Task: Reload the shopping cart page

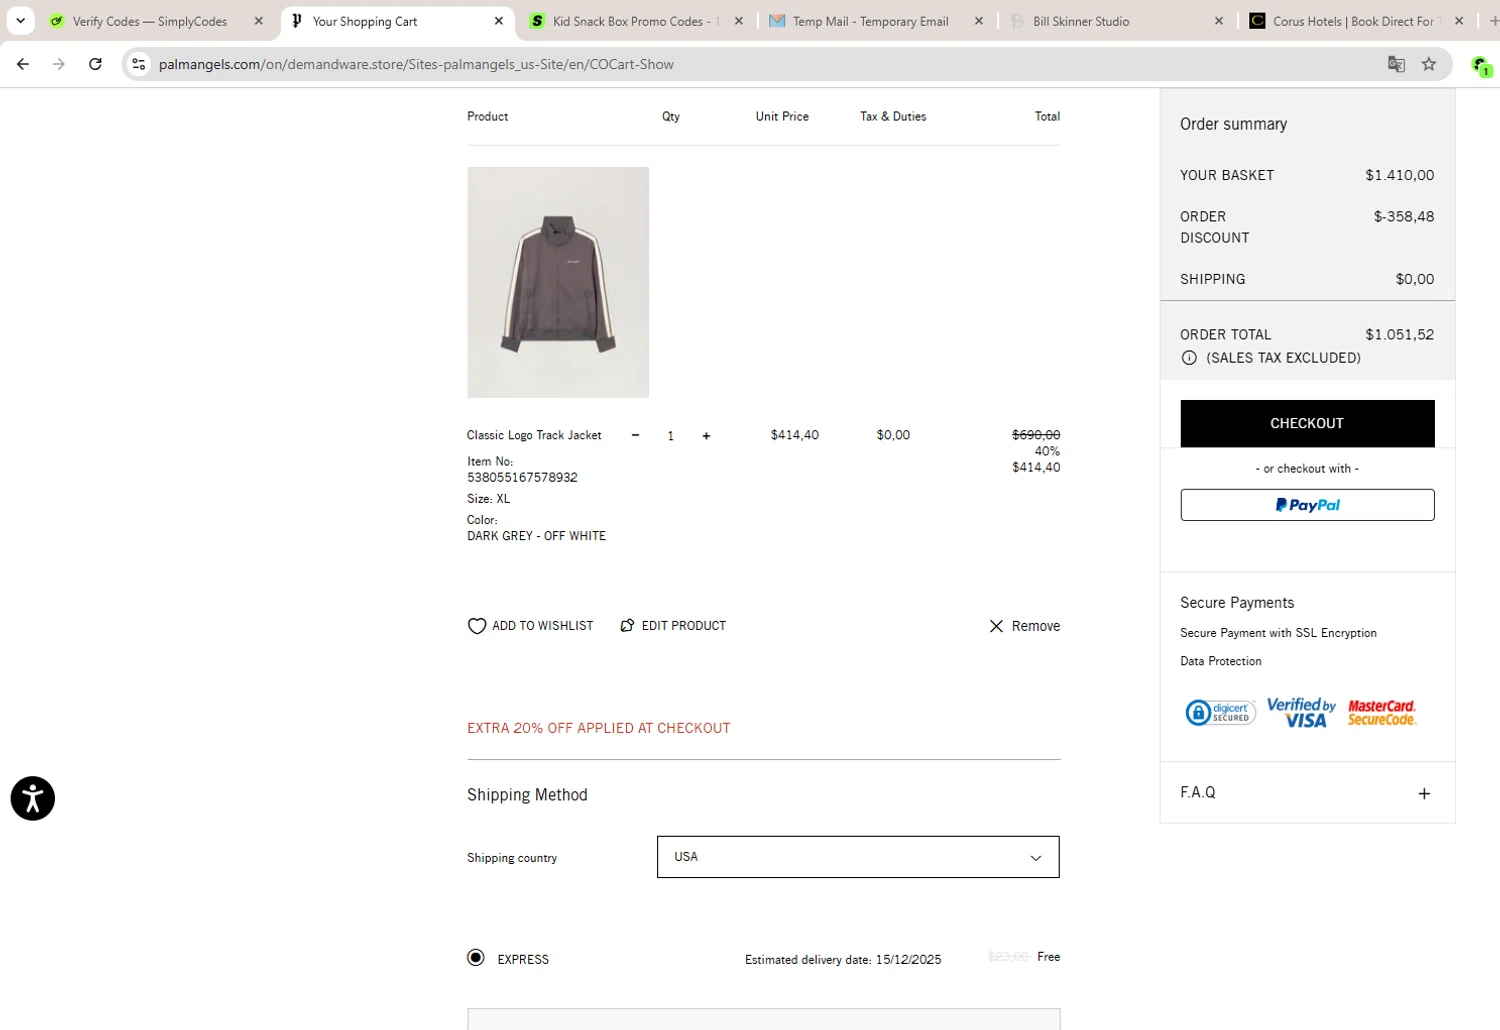Action: click(95, 64)
